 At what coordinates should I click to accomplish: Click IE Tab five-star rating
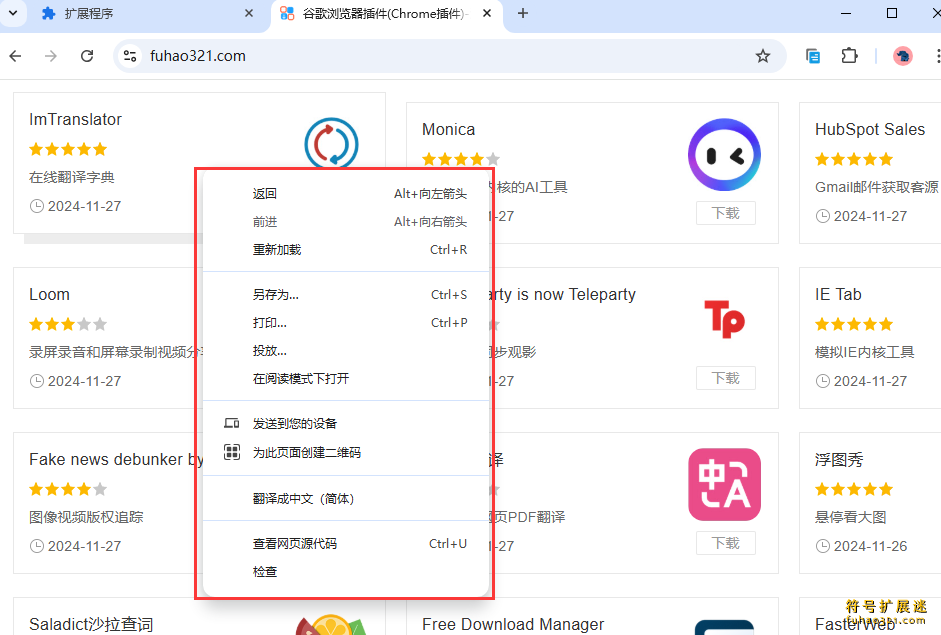pyautogui.click(x=854, y=324)
